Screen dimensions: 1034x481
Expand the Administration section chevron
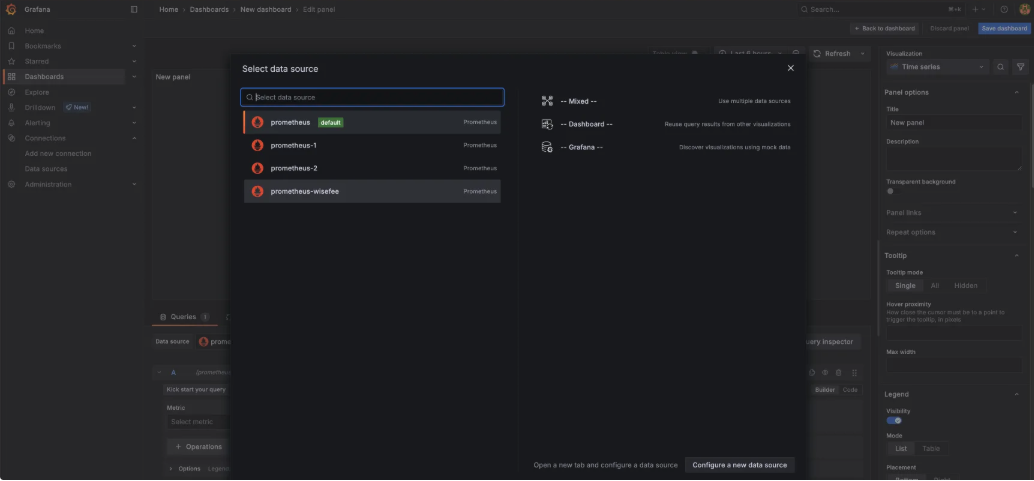[x=134, y=184]
